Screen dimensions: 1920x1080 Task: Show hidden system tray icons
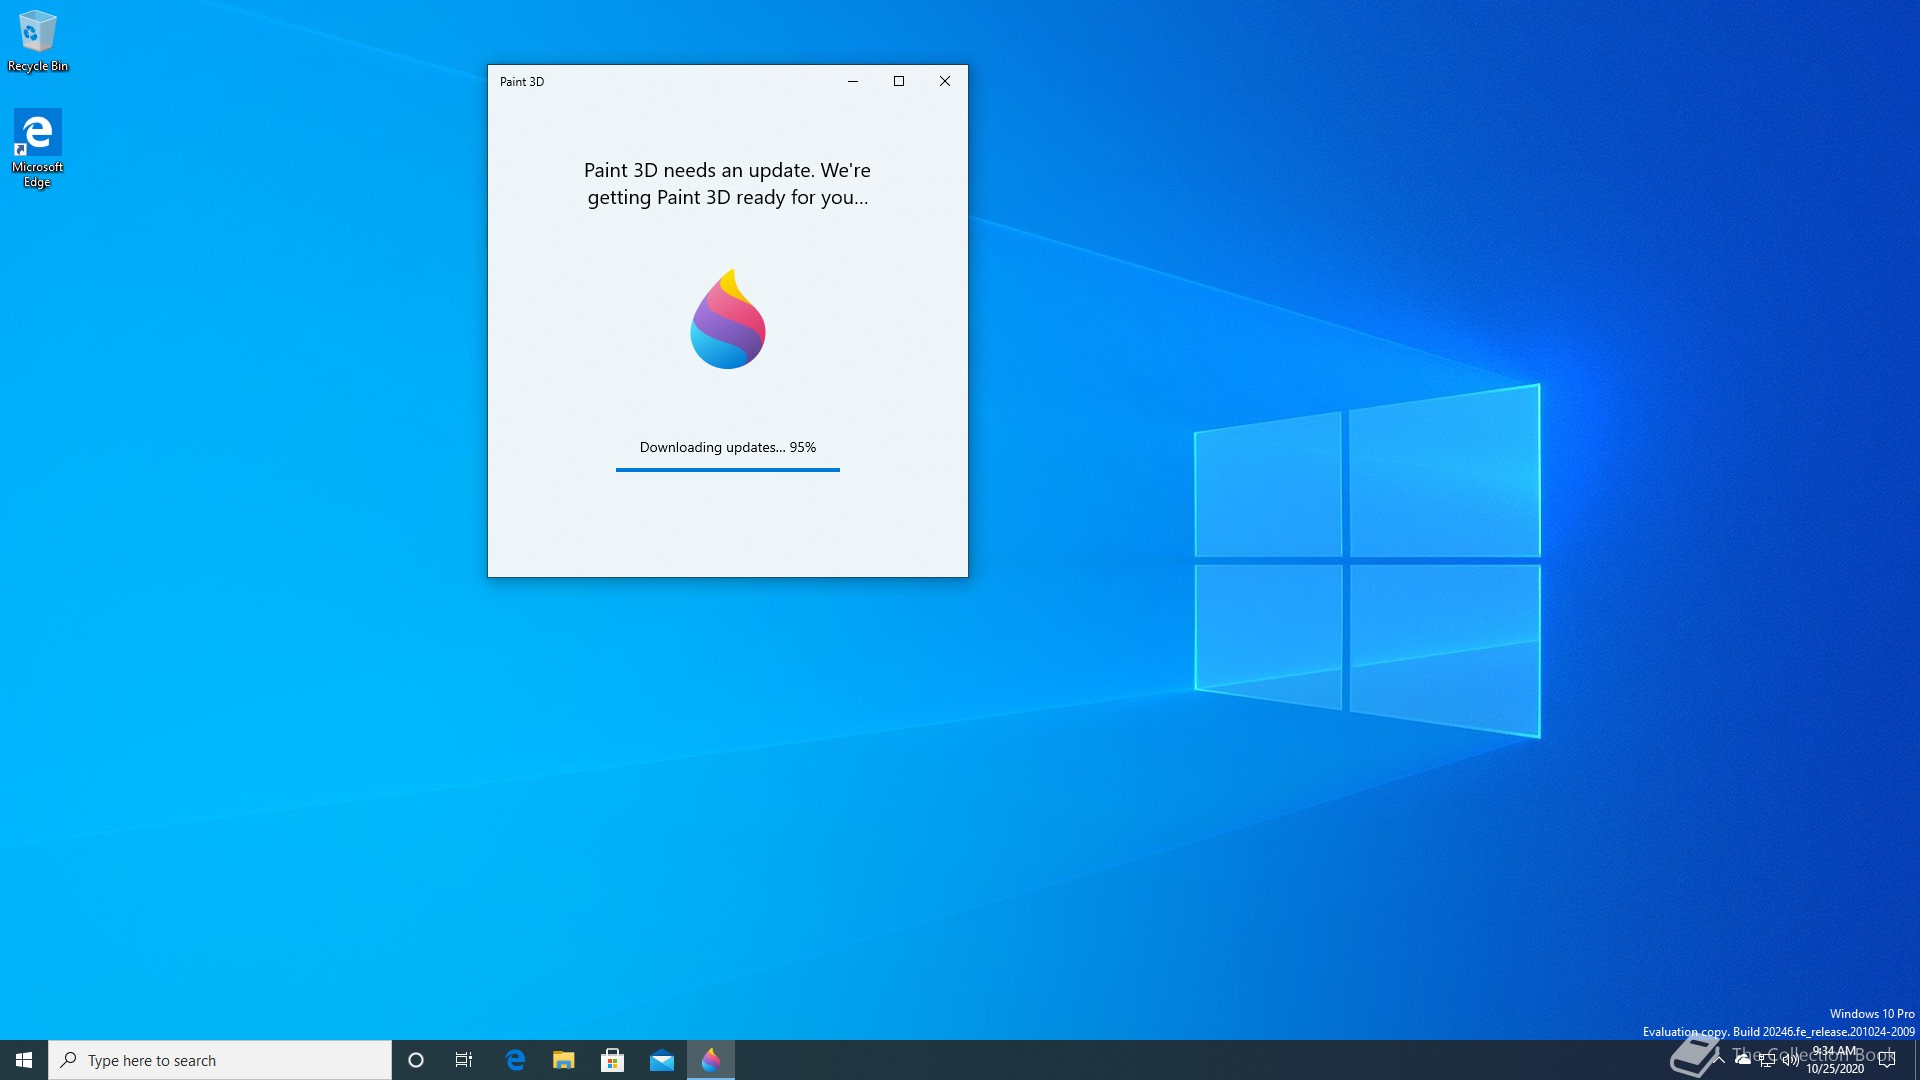1720,1060
